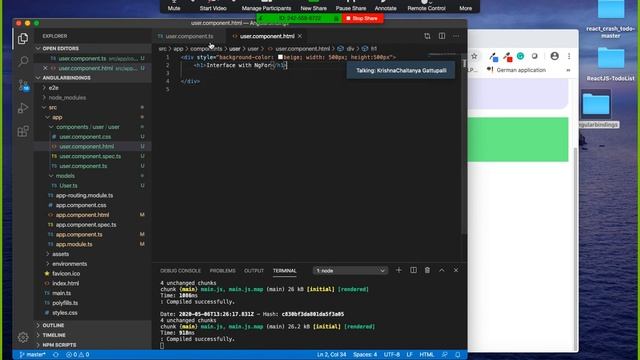The width and height of the screenshot is (640, 360).
Task: Switch to the Debug Console panel tab
Action: 180,271
